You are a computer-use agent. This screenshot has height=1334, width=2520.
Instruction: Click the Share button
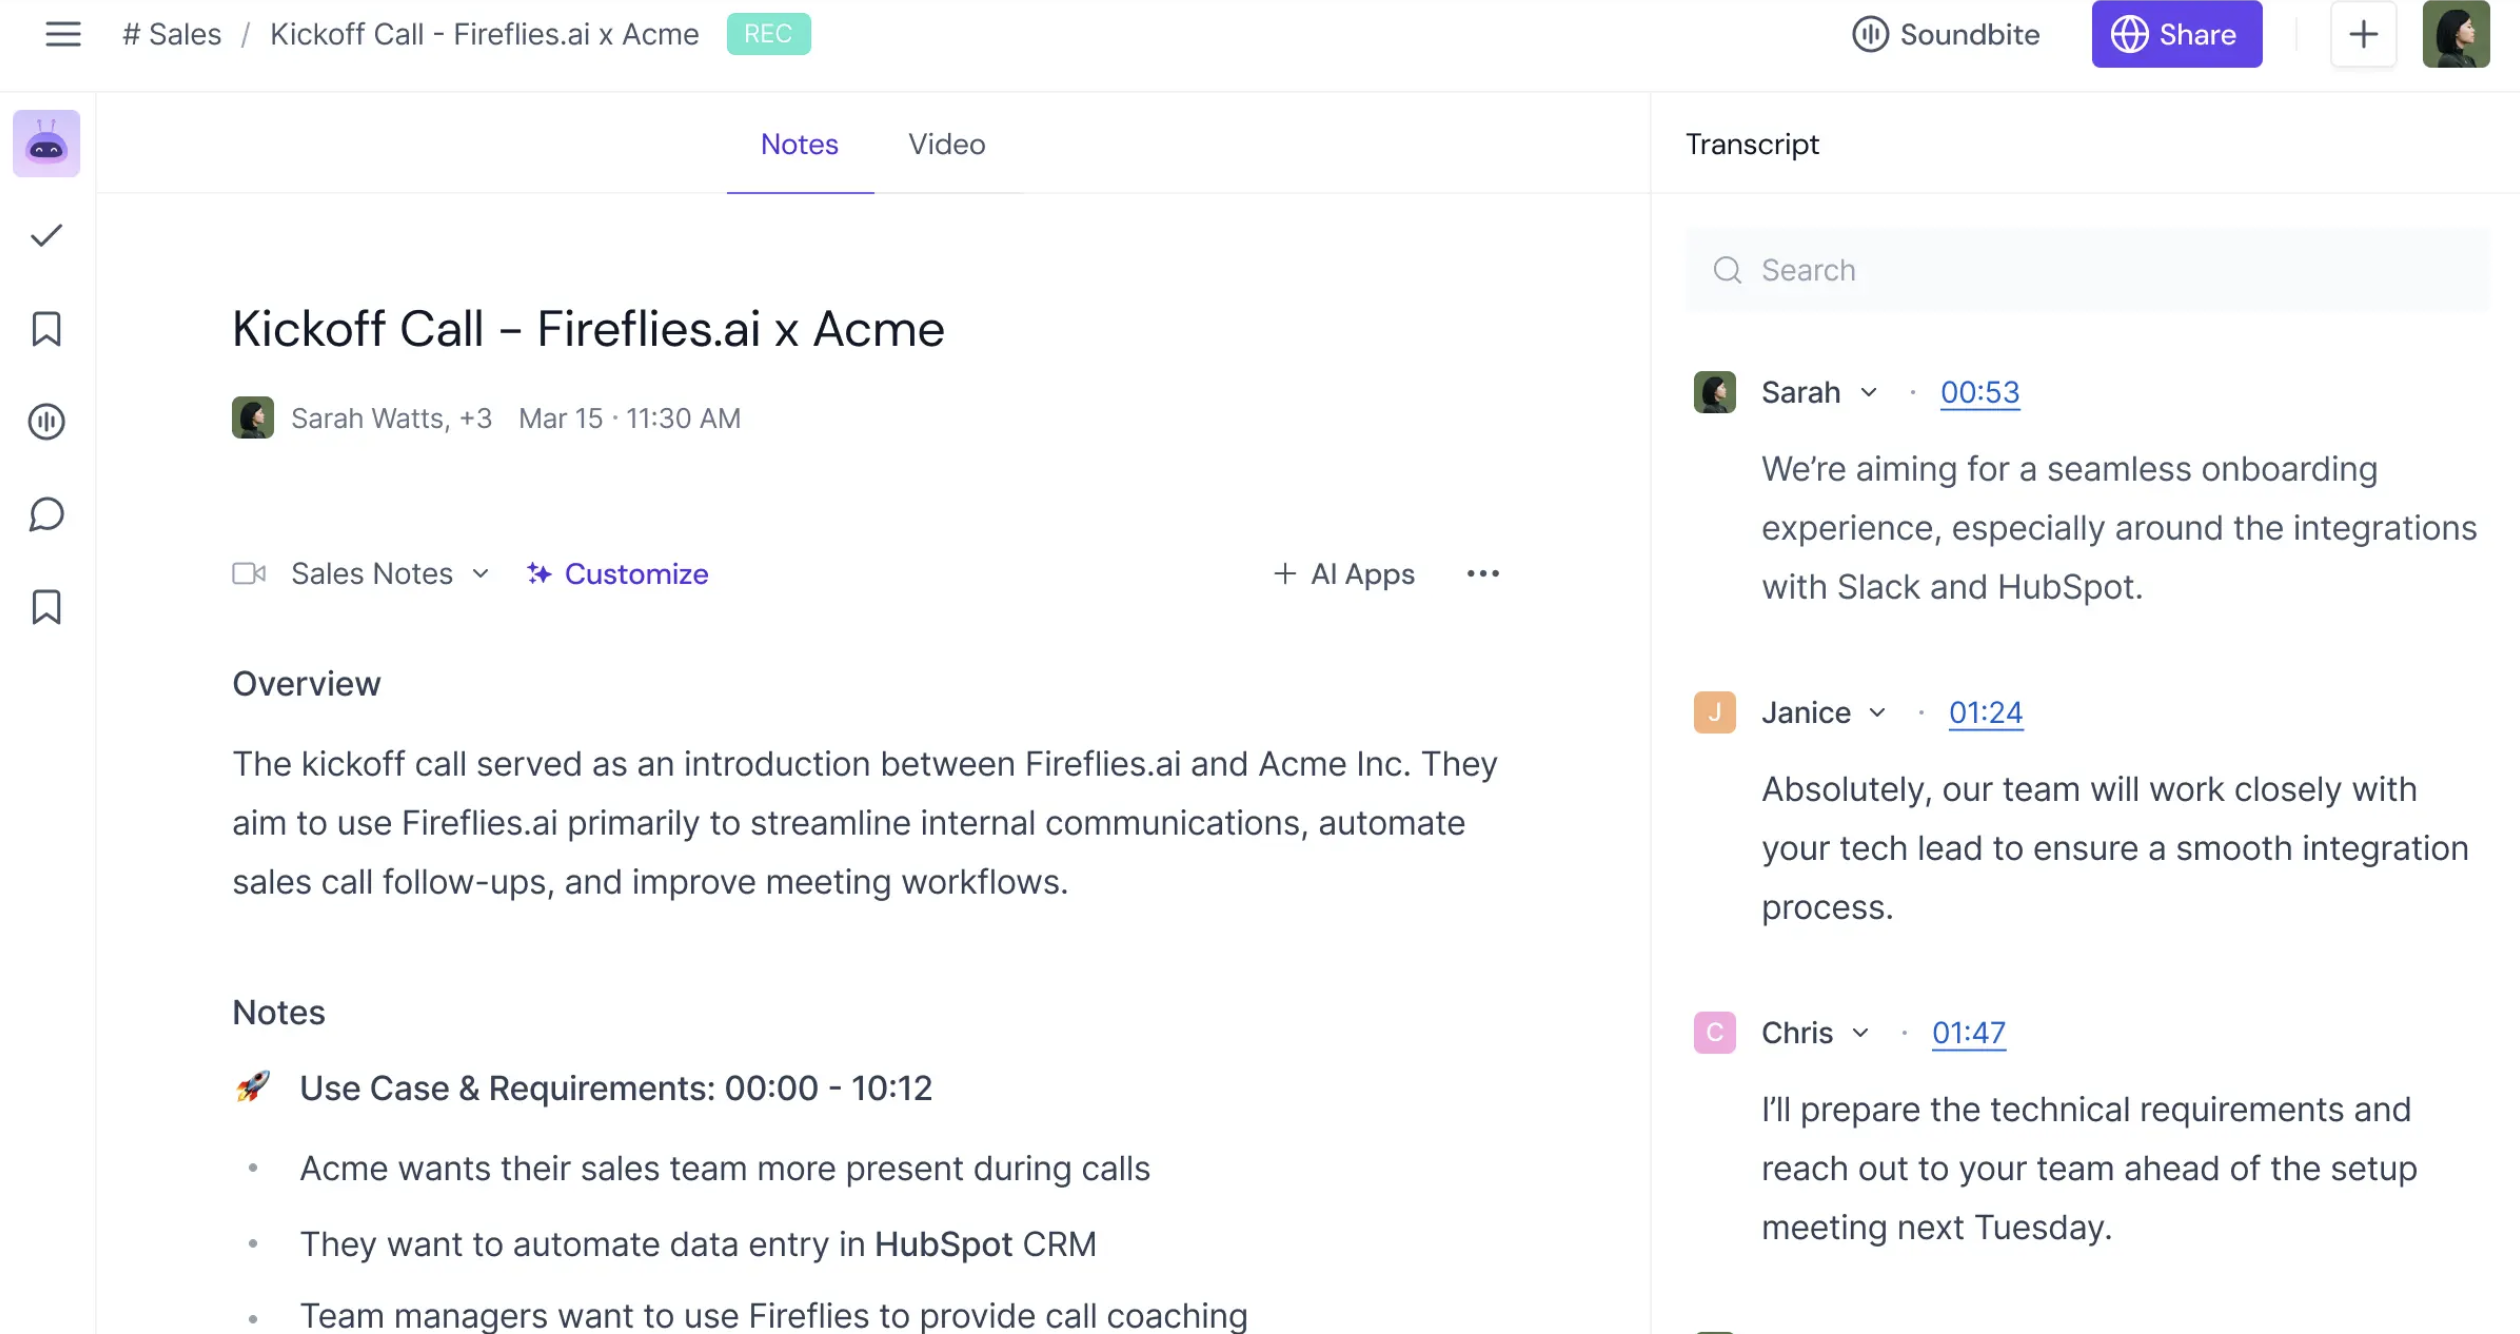pos(2176,34)
